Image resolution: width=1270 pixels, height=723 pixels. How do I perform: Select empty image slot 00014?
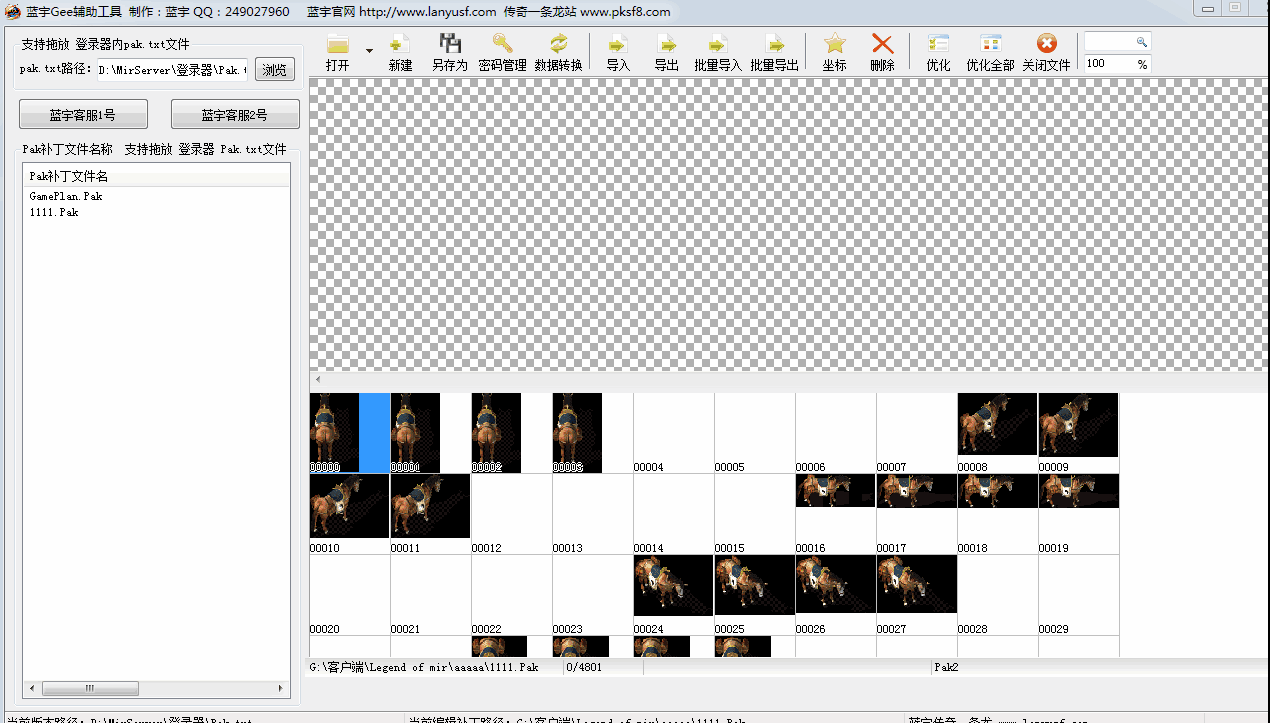673,513
